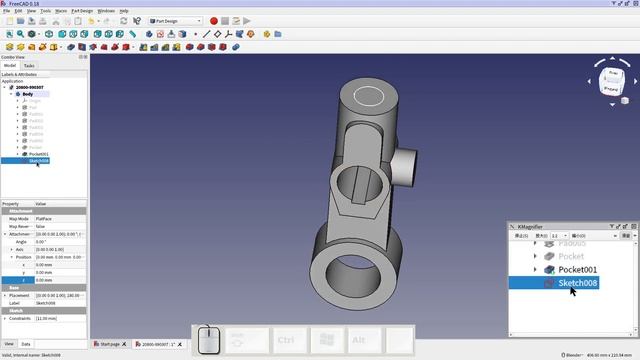Open the Part Design menu
640x360 pixels.
click(x=82, y=11)
